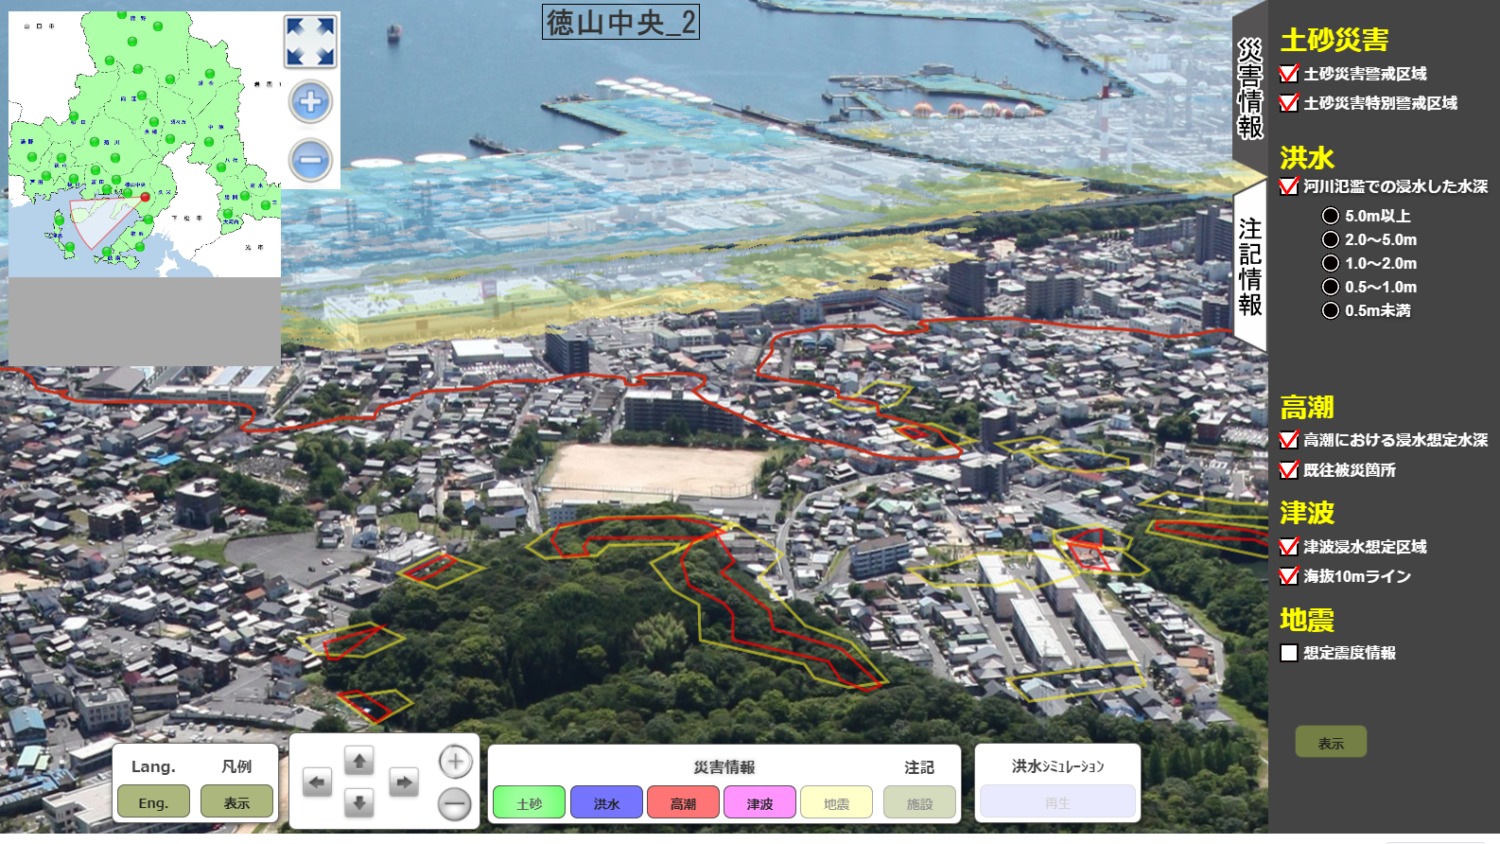Zoom out the panorama using bottom minus

point(455,803)
